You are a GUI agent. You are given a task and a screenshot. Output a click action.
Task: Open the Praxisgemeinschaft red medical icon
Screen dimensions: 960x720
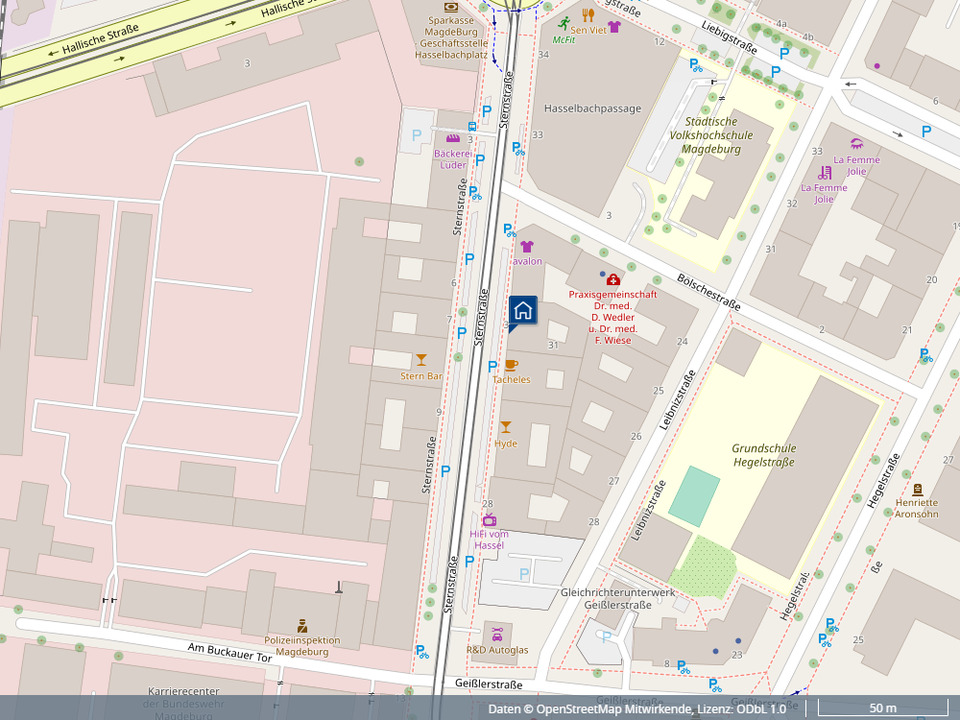612,279
